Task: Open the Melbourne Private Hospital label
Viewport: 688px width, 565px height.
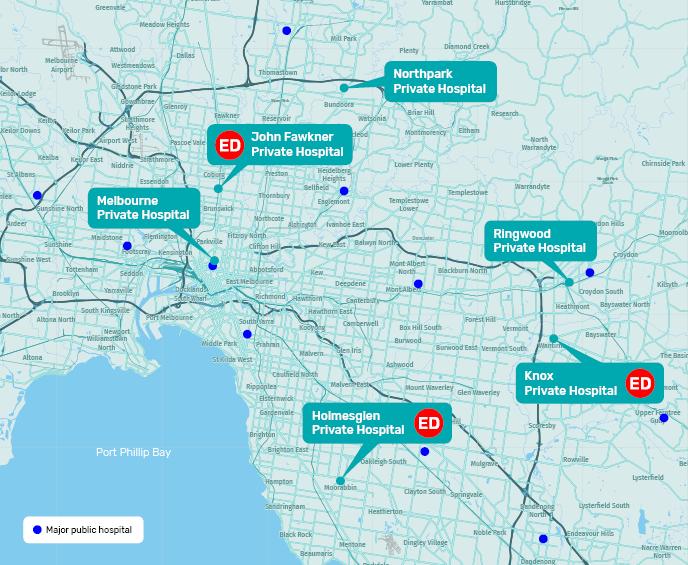Action: 143,207
